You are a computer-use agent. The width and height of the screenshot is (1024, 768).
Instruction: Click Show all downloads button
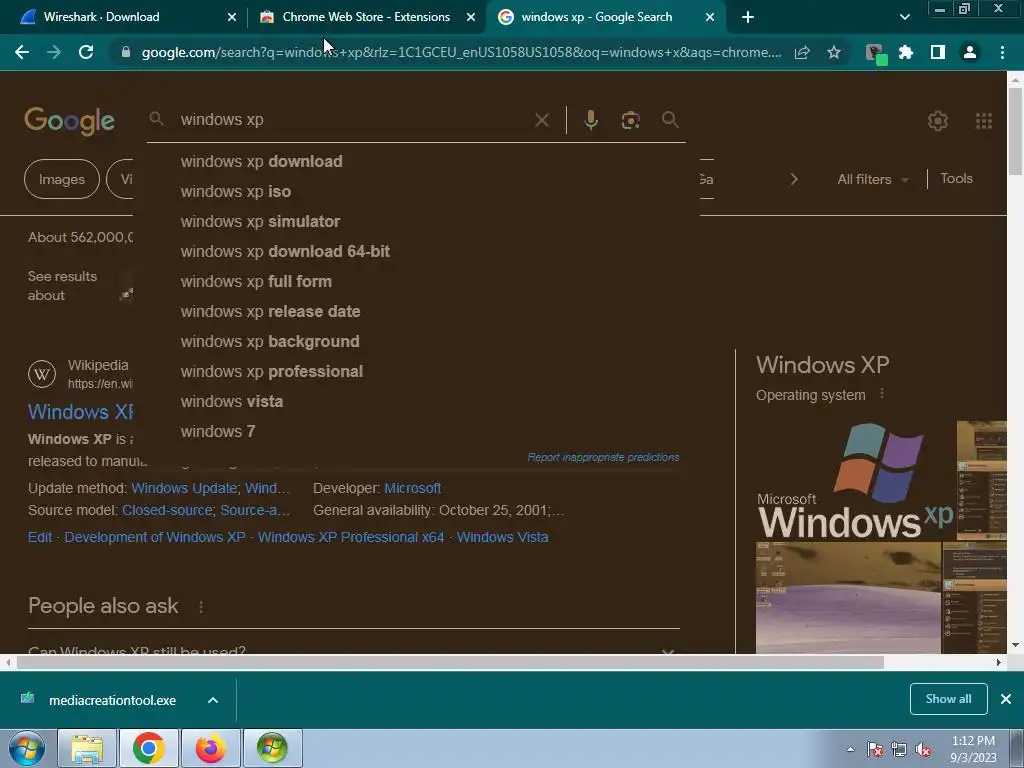[x=948, y=699]
